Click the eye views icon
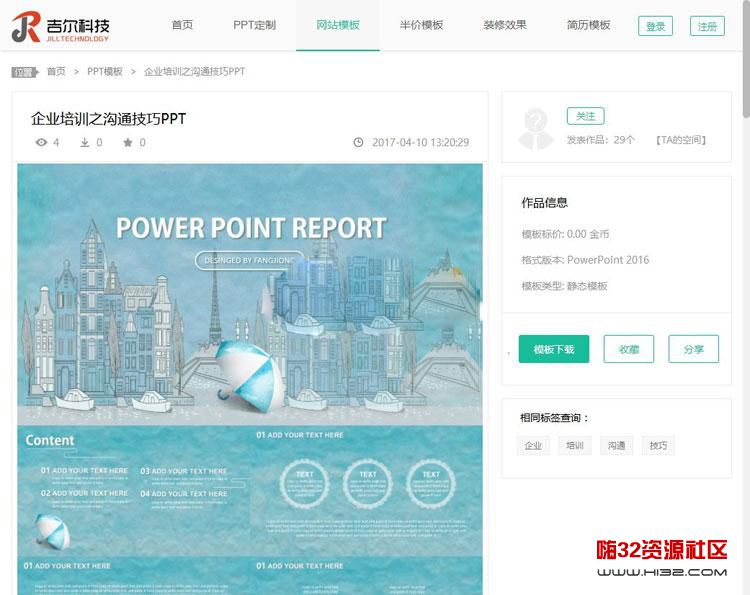 [x=42, y=143]
